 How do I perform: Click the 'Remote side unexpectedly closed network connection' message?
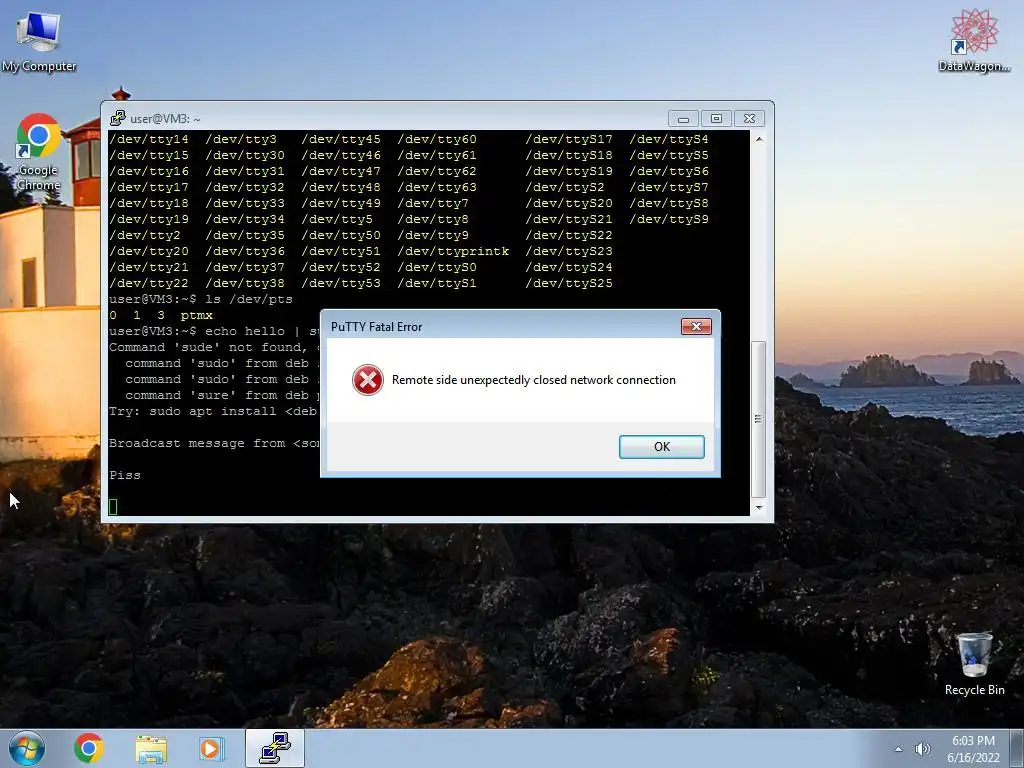click(534, 380)
